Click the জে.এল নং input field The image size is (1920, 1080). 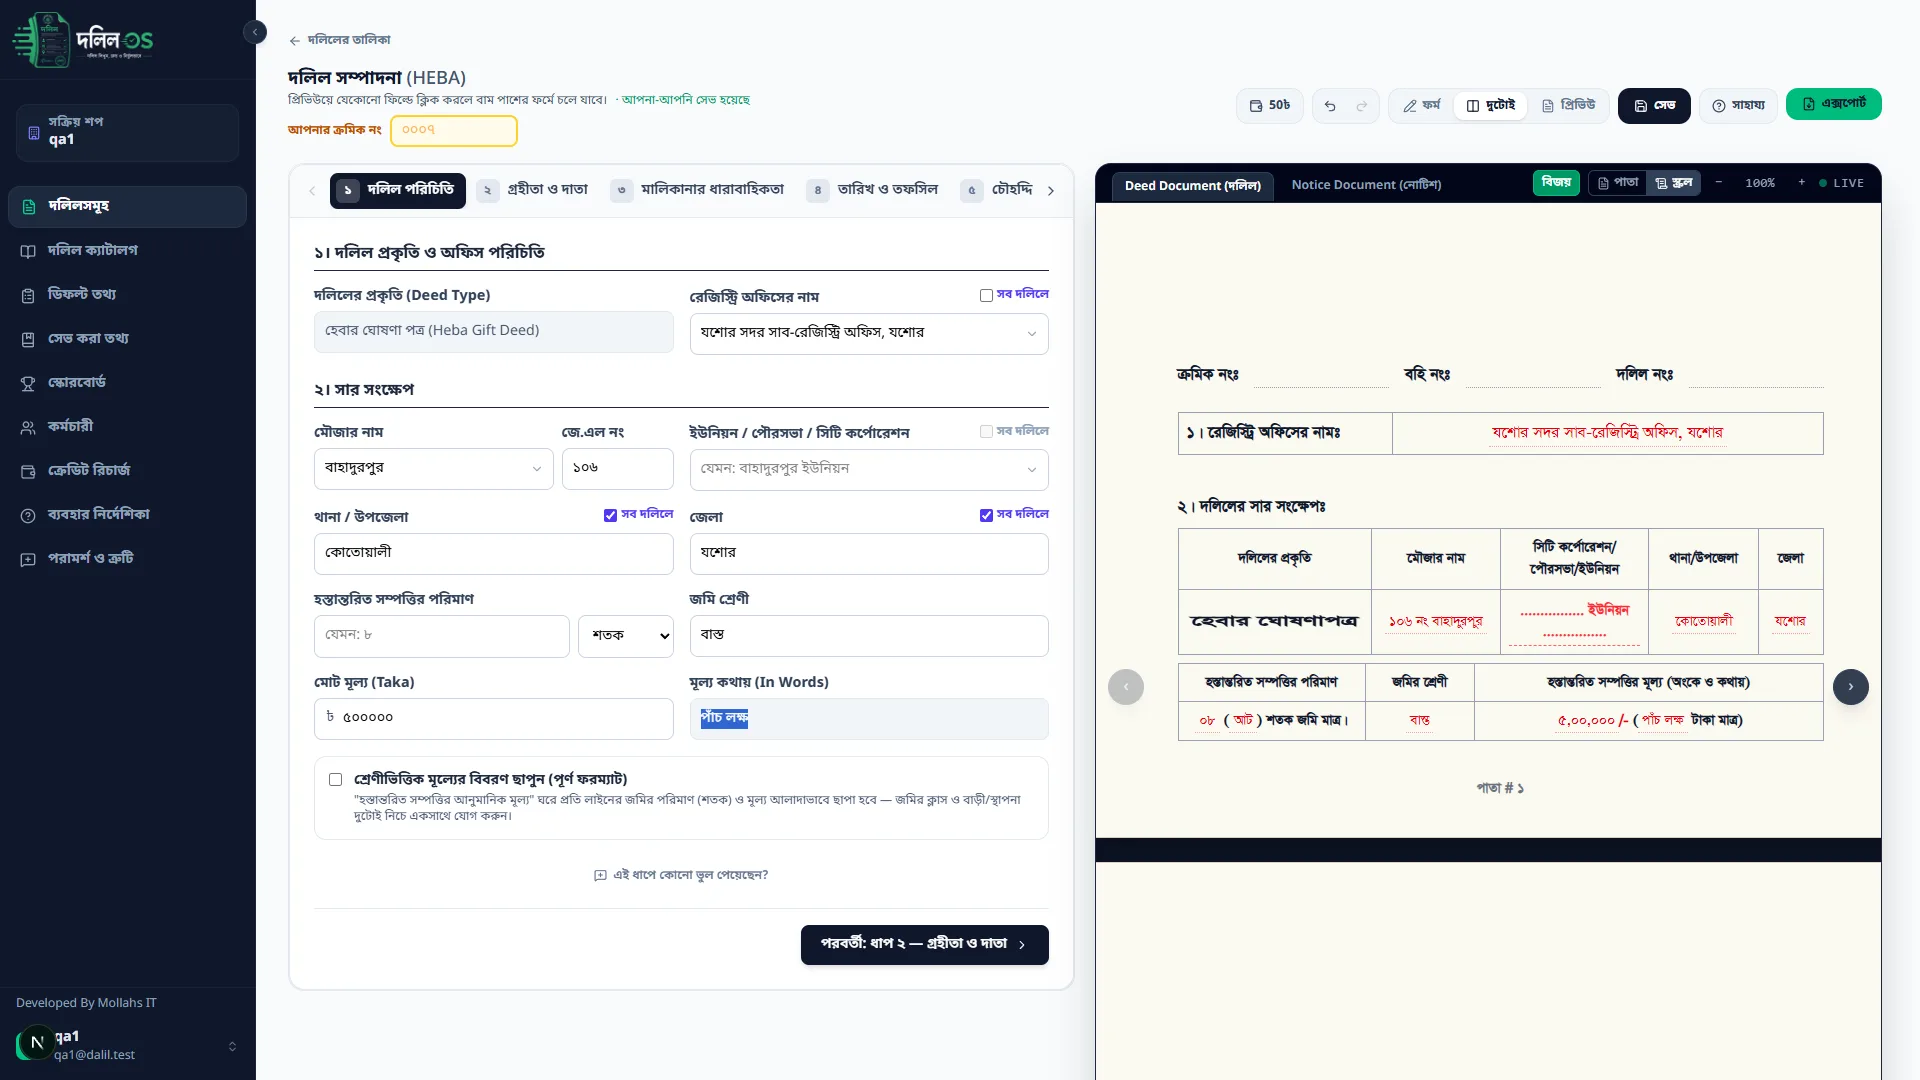pyautogui.click(x=617, y=469)
